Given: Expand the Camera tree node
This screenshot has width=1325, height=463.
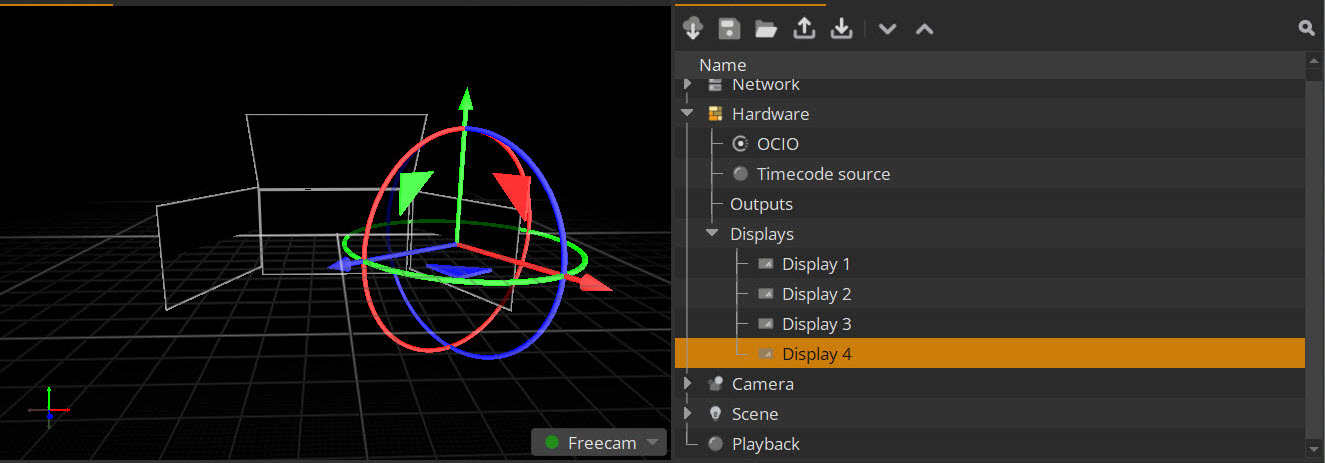Looking at the screenshot, I should pyautogui.click(x=687, y=383).
